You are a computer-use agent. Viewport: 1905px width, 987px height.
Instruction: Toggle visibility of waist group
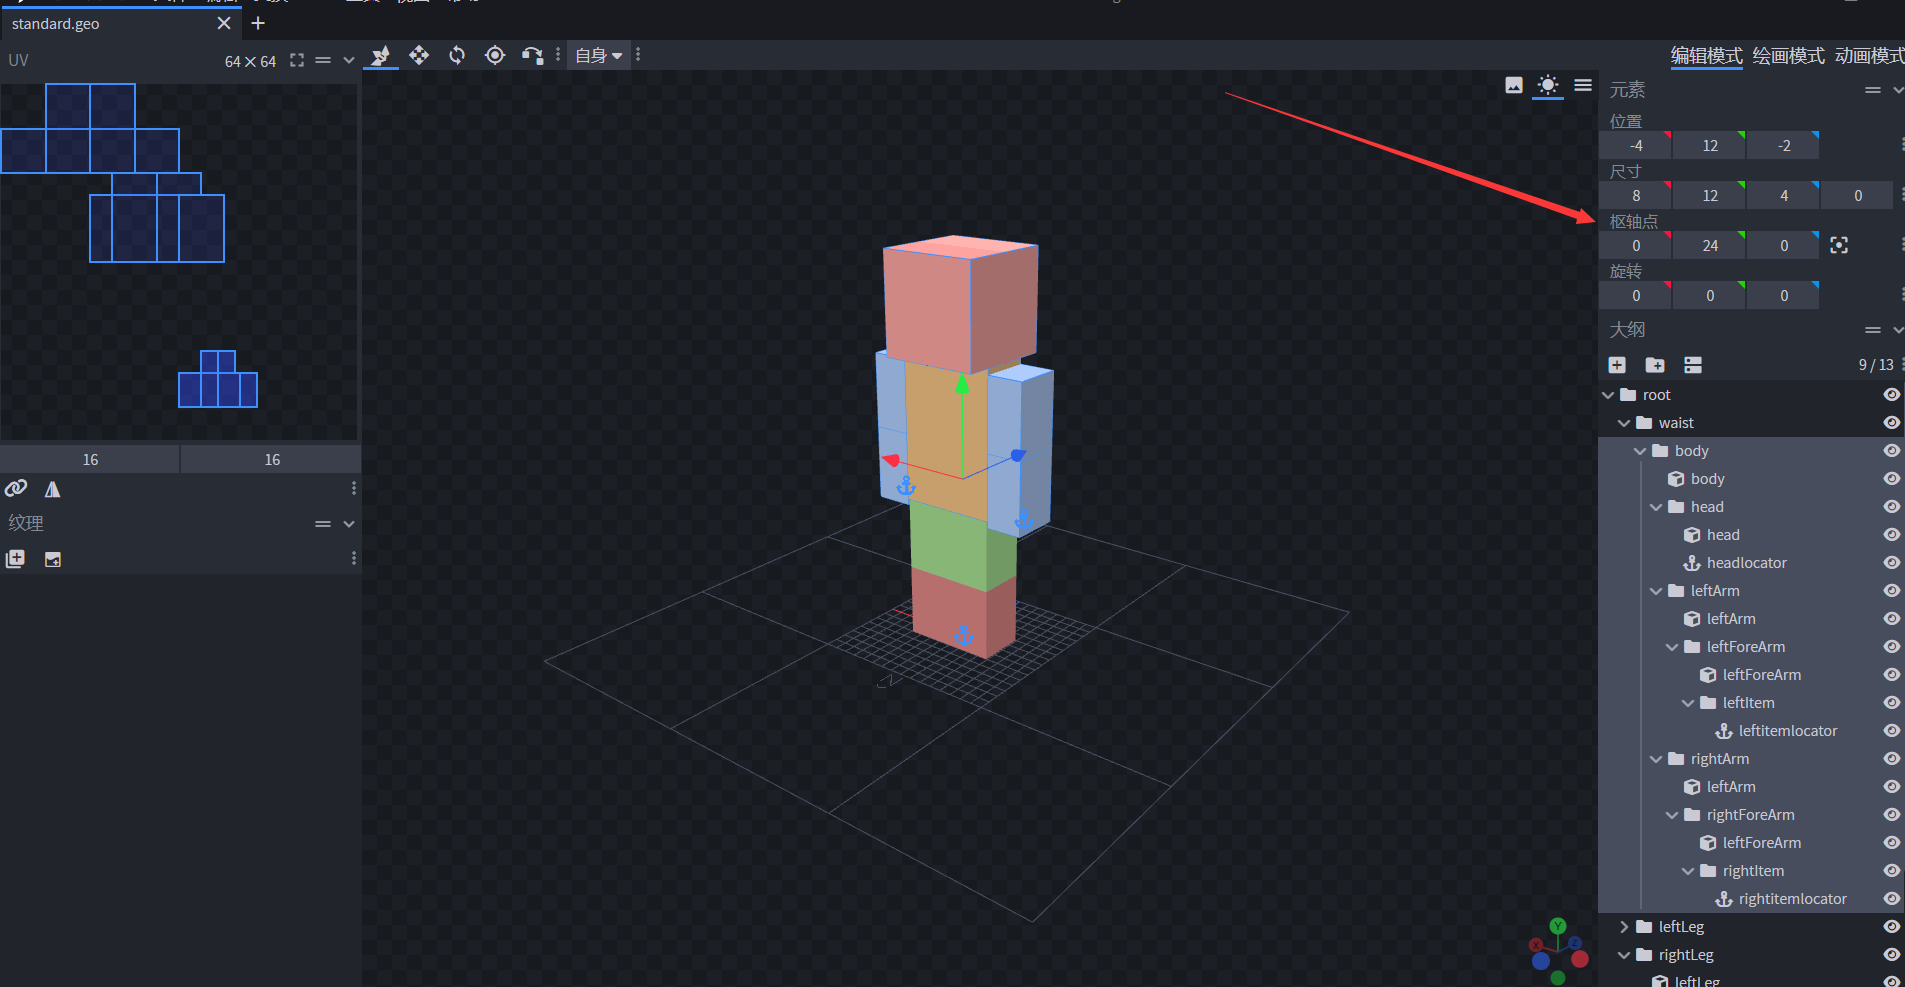1891,423
